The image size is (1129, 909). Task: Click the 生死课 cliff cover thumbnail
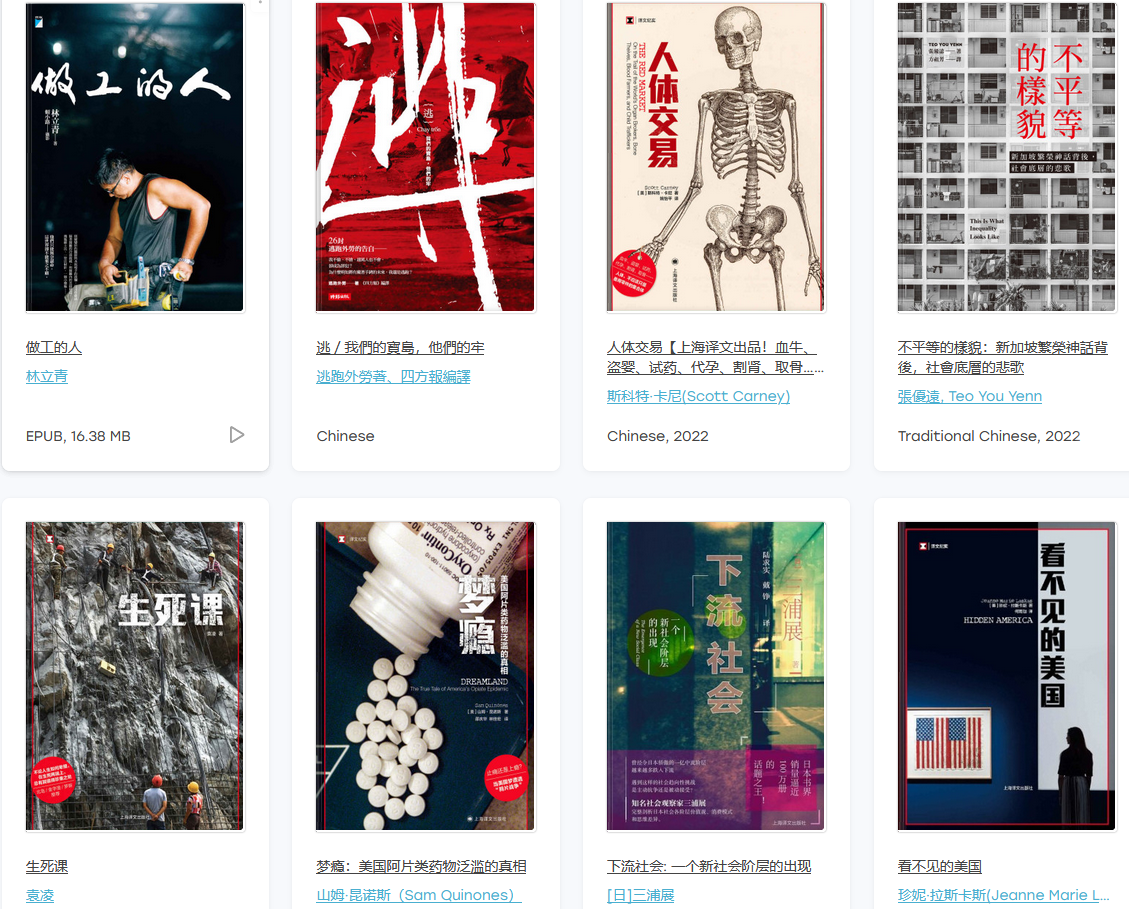(x=135, y=676)
